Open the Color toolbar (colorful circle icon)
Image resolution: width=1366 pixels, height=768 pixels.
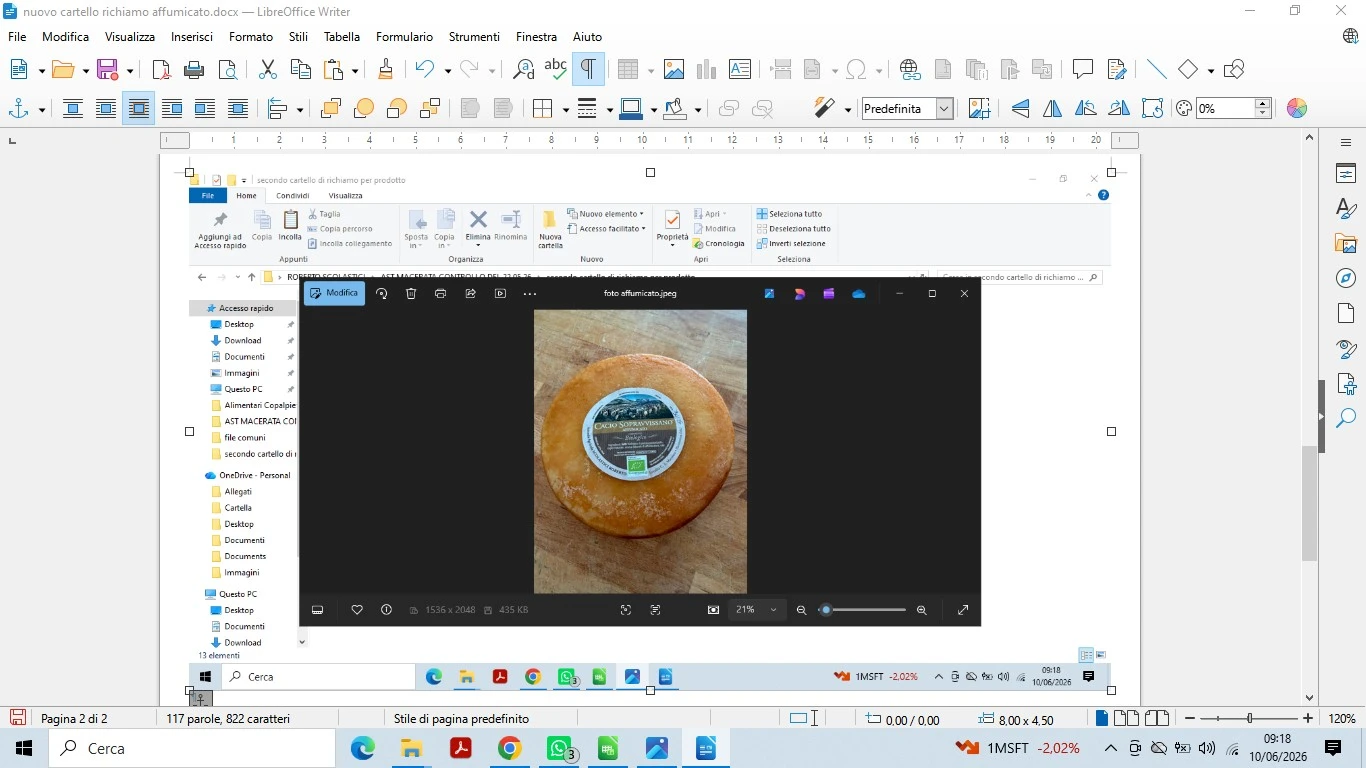[1297, 108]
